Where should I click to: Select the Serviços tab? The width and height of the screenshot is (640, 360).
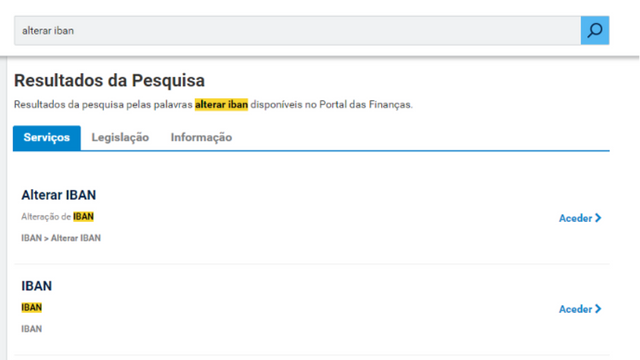click(47, 138)
